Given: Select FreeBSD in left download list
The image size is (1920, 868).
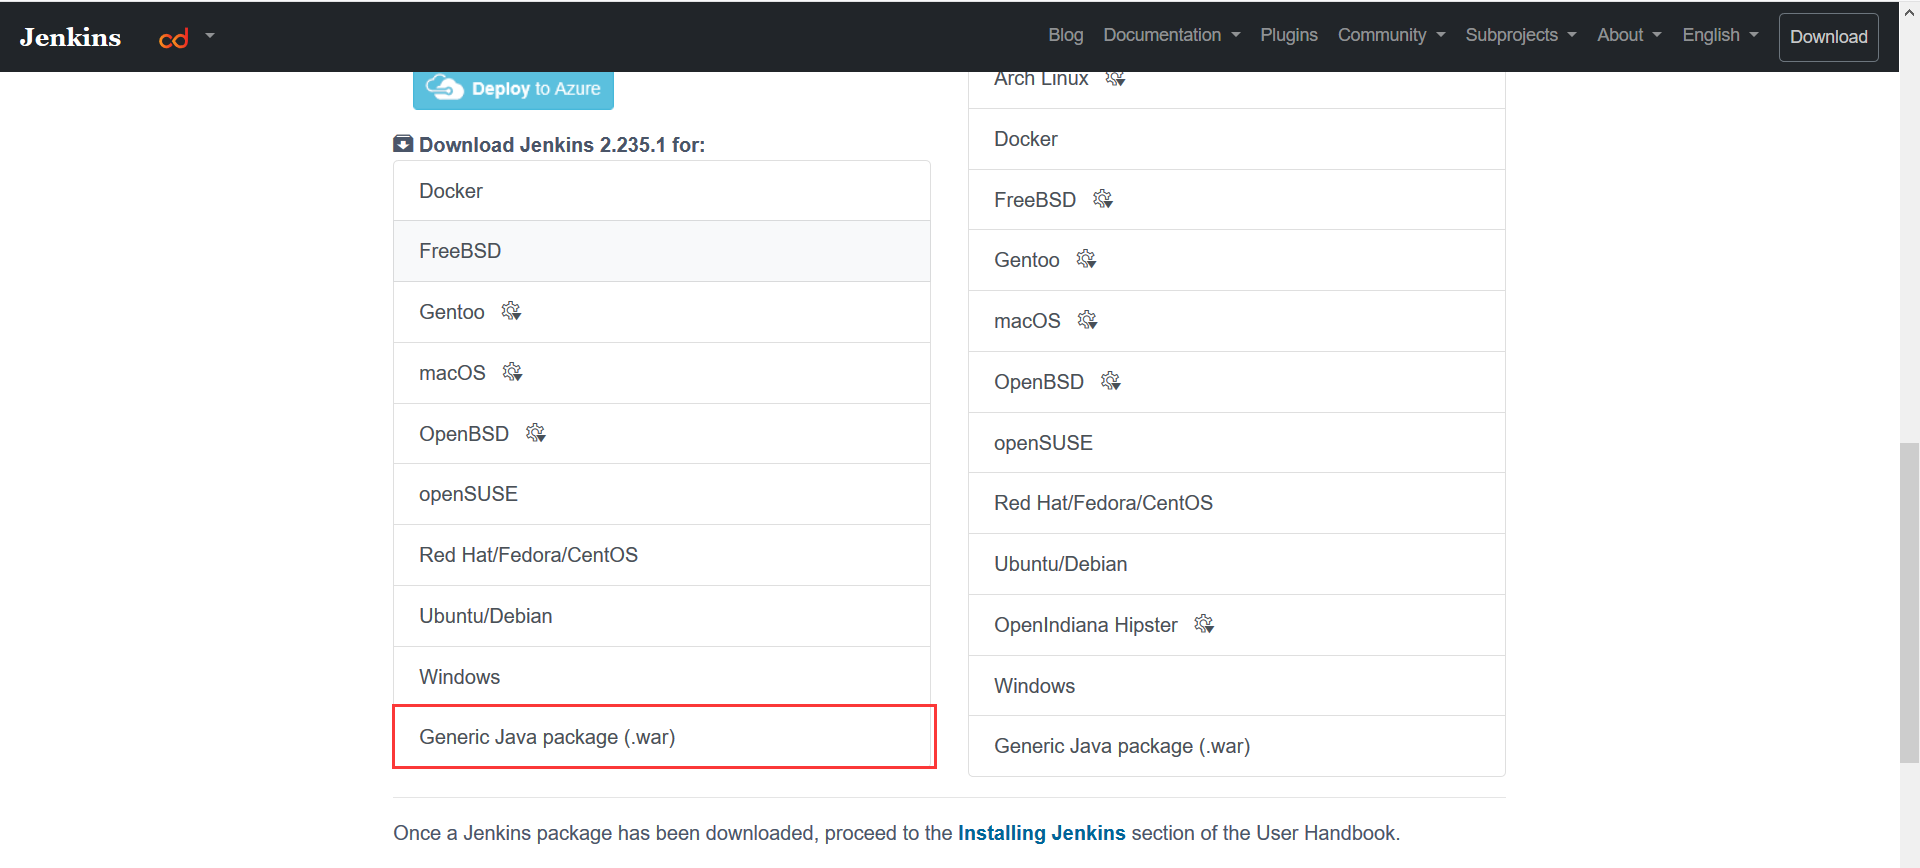Looking at the screenshot, I should click(662, 251).
